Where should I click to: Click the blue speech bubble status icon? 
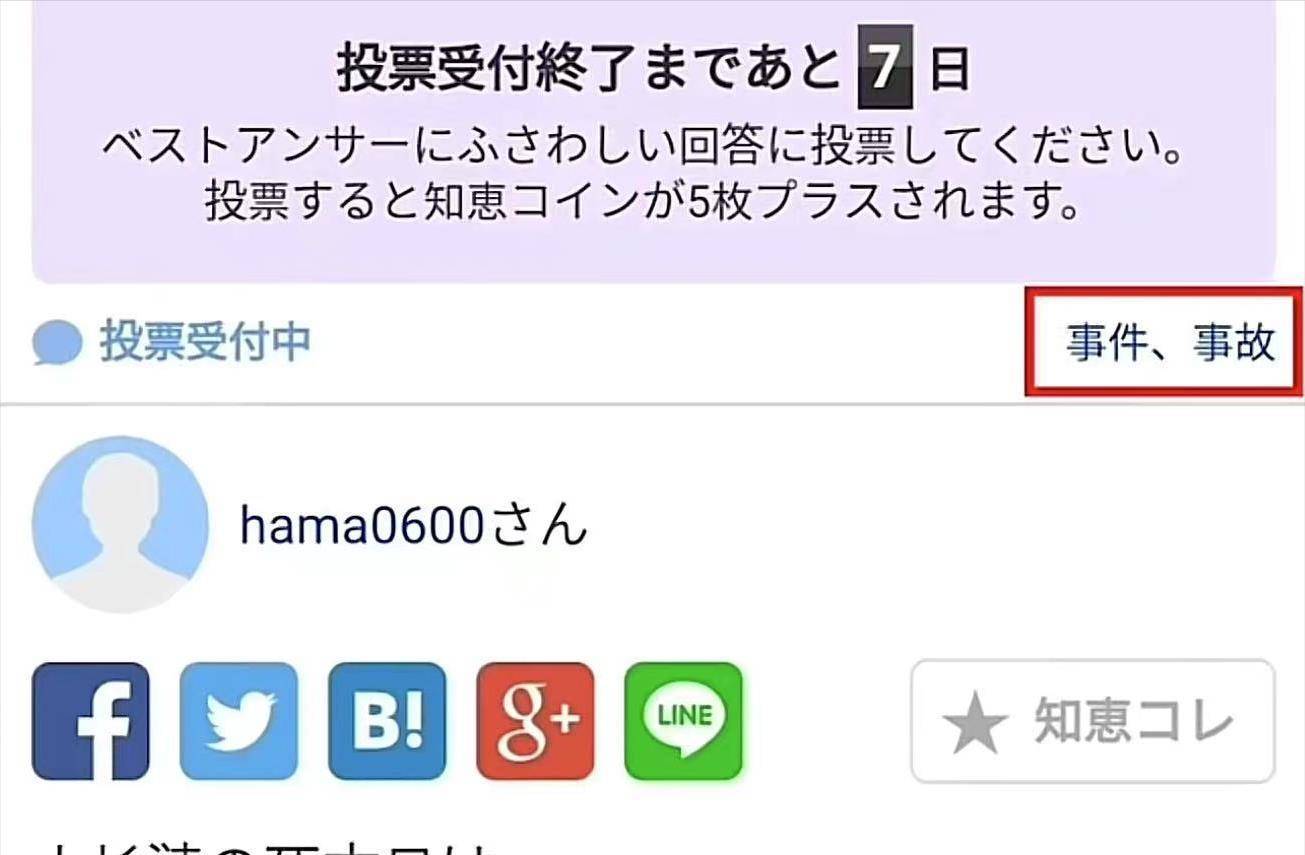click(x=56, y=344)
